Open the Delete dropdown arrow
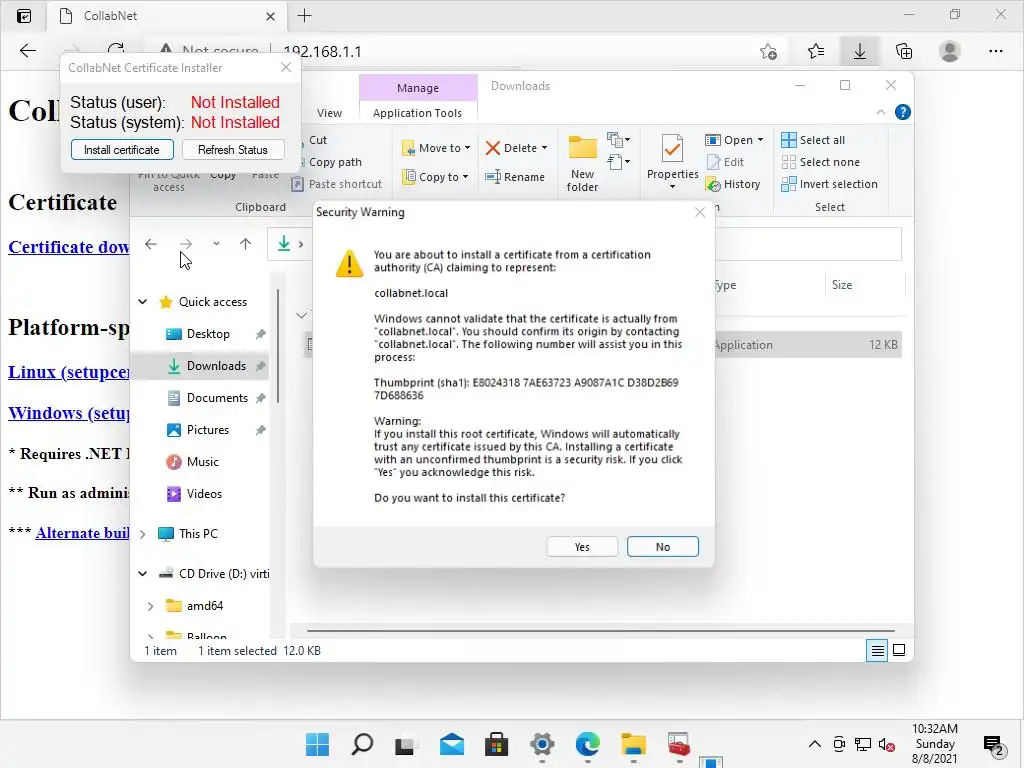This screenshot has width=1024, height=768. point(545,148)
